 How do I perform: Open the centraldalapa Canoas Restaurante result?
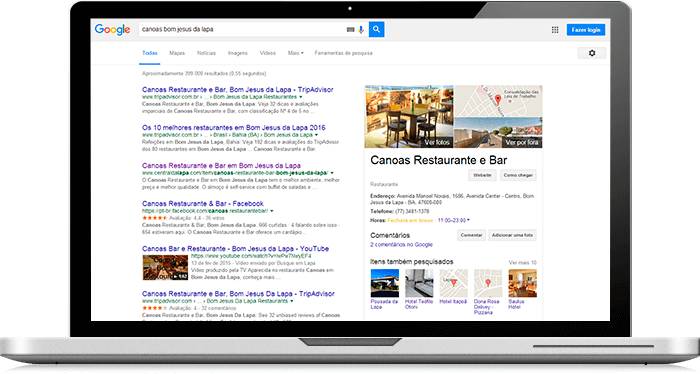point(221,166)
